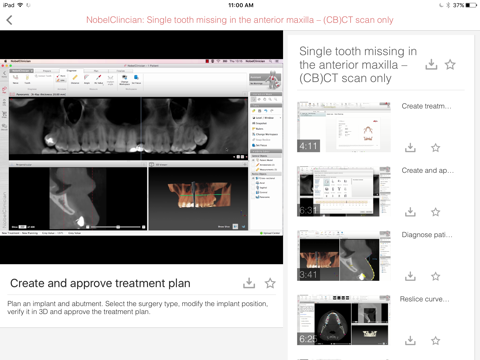Tap the battery indicator in status bar
The image size is (480, 360).
(x=471, y=5)
